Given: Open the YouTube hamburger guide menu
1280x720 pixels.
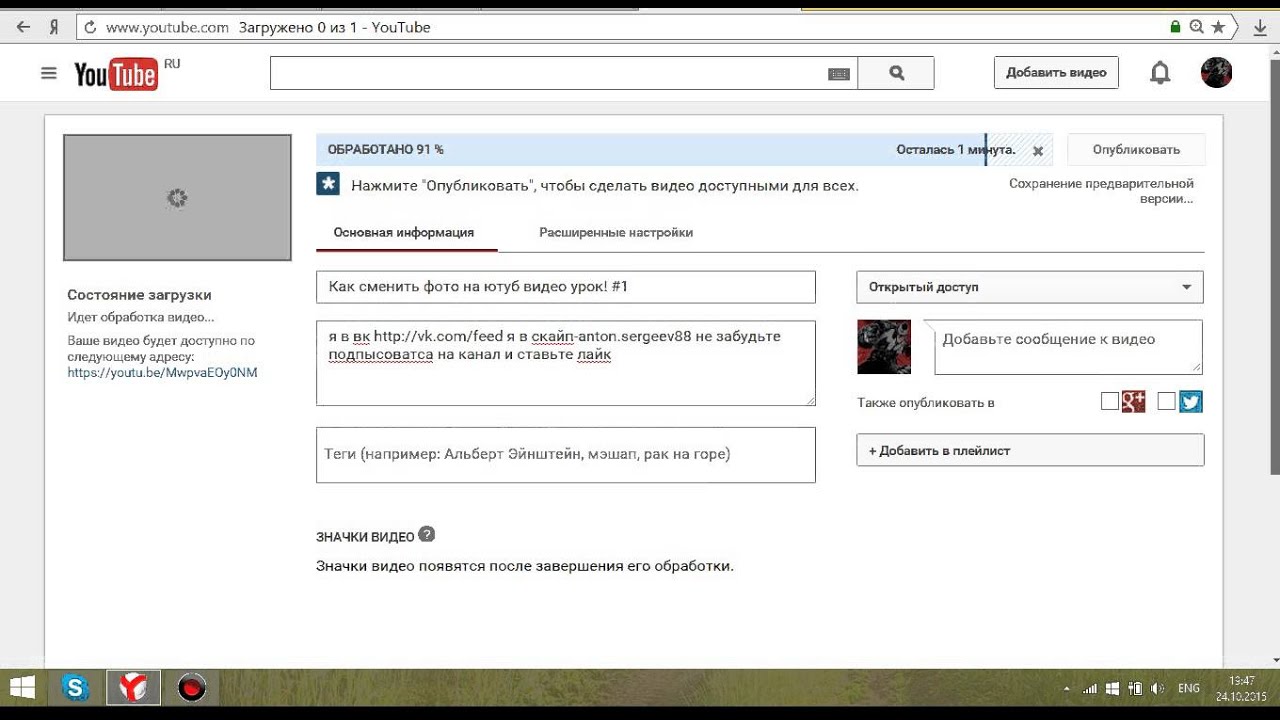Looking at the screenshot, I should (48, 73).
